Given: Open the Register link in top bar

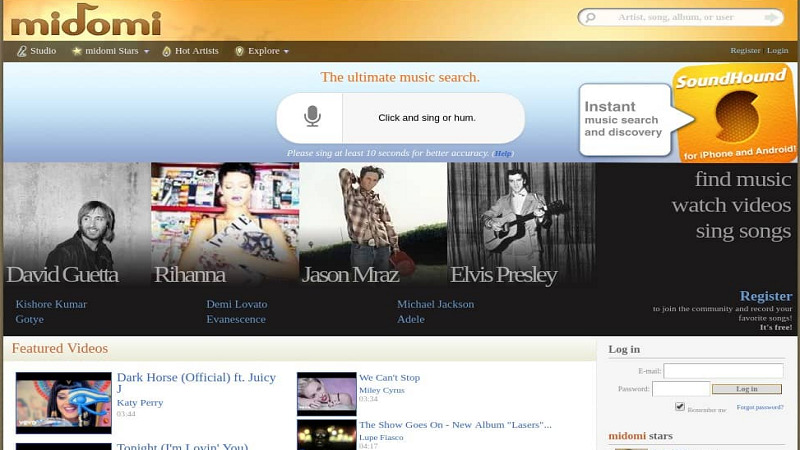Looking at the screenshot, I should tap(745, 51).
